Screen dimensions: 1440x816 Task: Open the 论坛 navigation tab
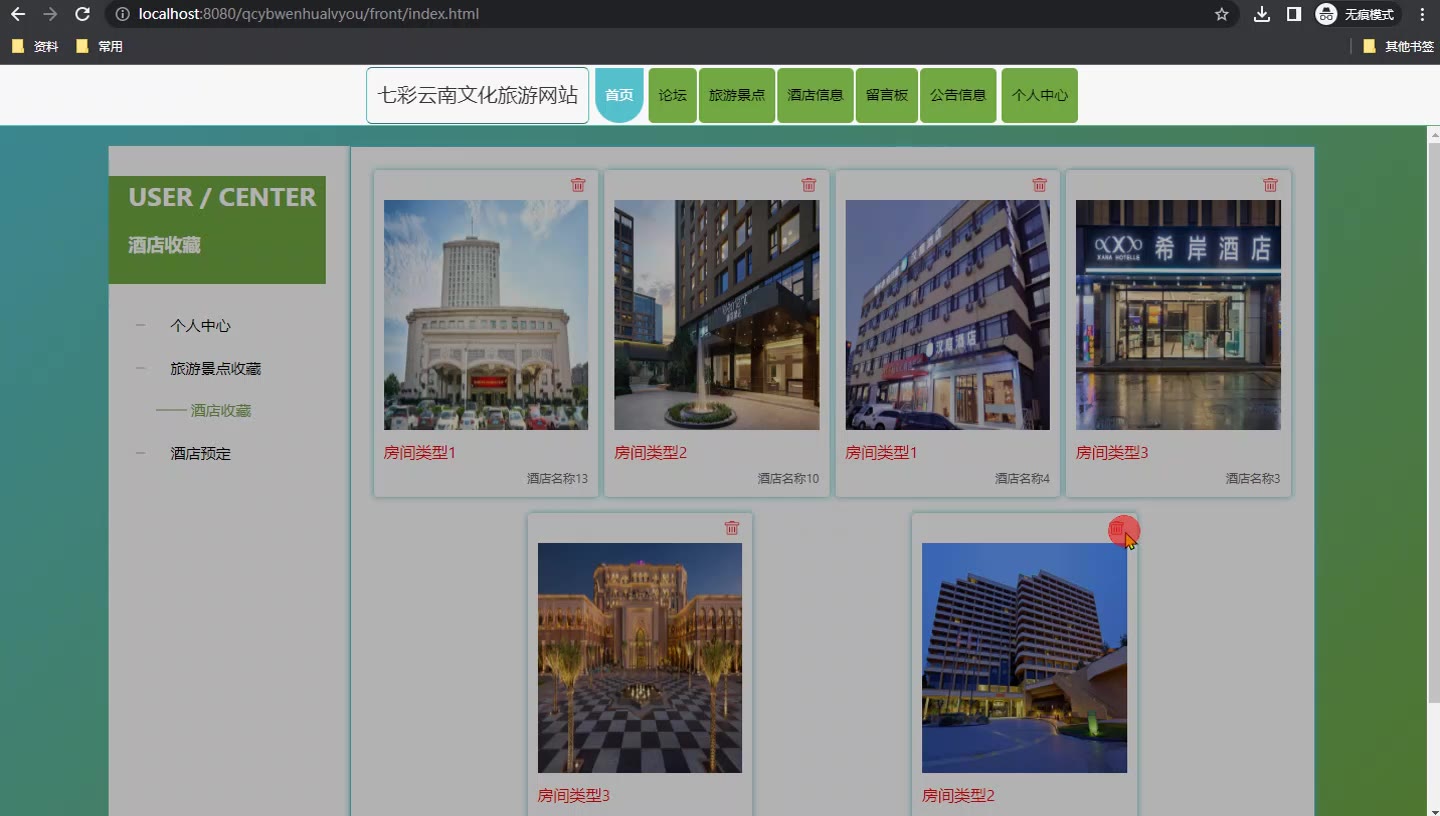672,96
